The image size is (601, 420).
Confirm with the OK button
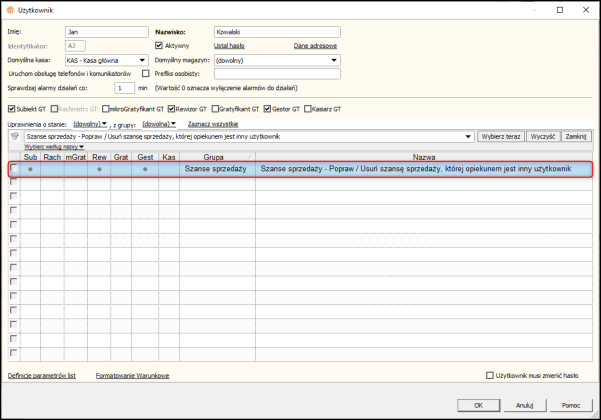click(478, 405)
